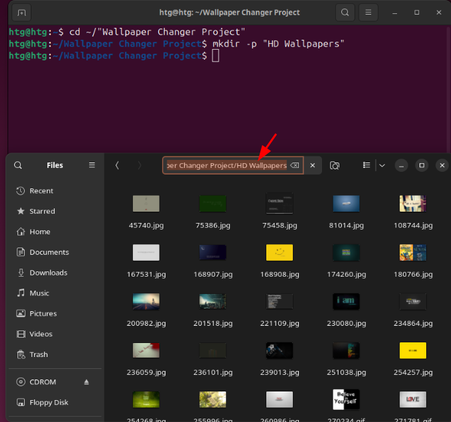Go back in Files navigation

coord(117,165)
